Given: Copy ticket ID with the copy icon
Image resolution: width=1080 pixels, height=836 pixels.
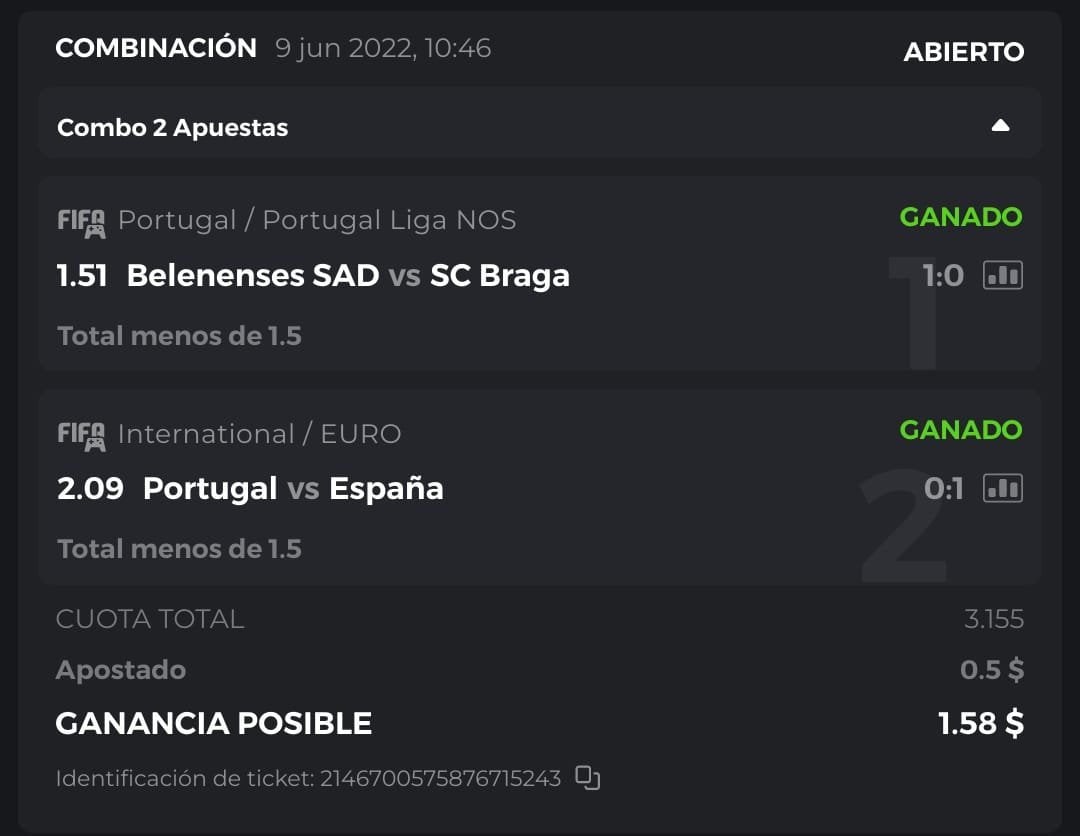Looking at the screenshot, I should click(588, 778).
